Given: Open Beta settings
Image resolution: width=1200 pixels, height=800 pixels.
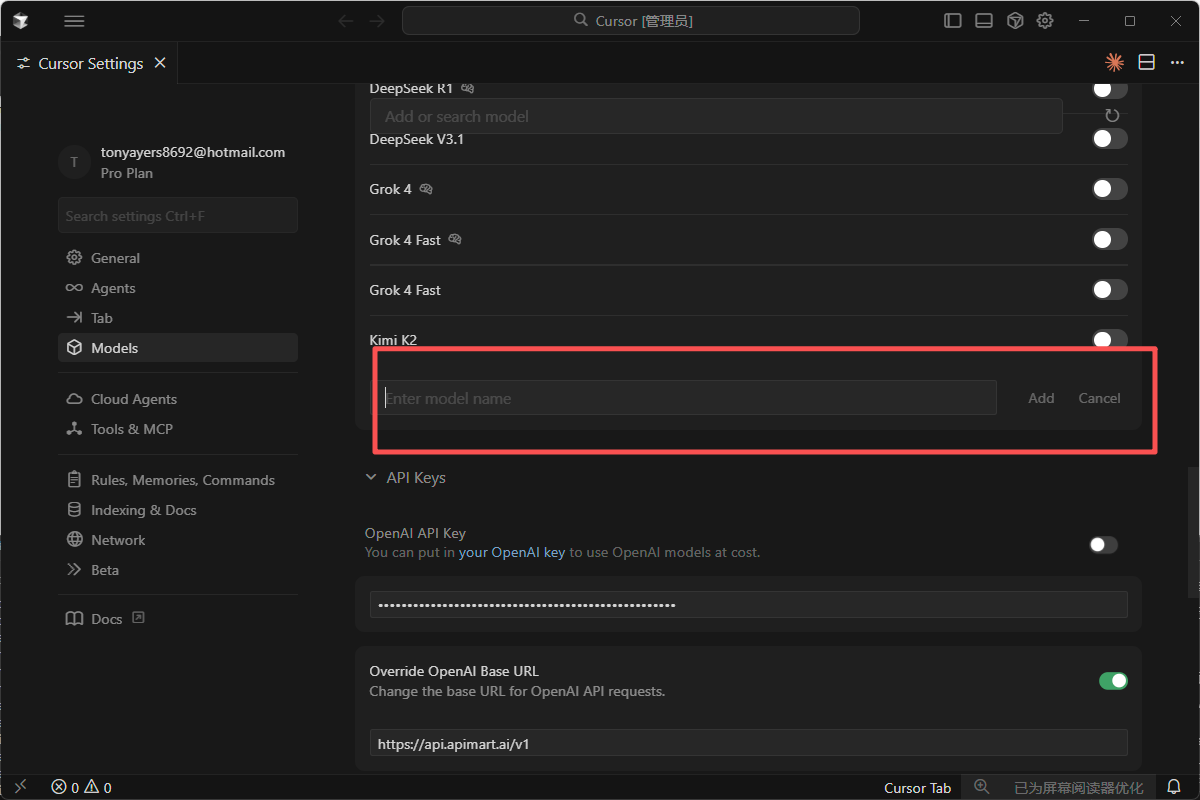Looking at the screenshot, I should point(178,570).
